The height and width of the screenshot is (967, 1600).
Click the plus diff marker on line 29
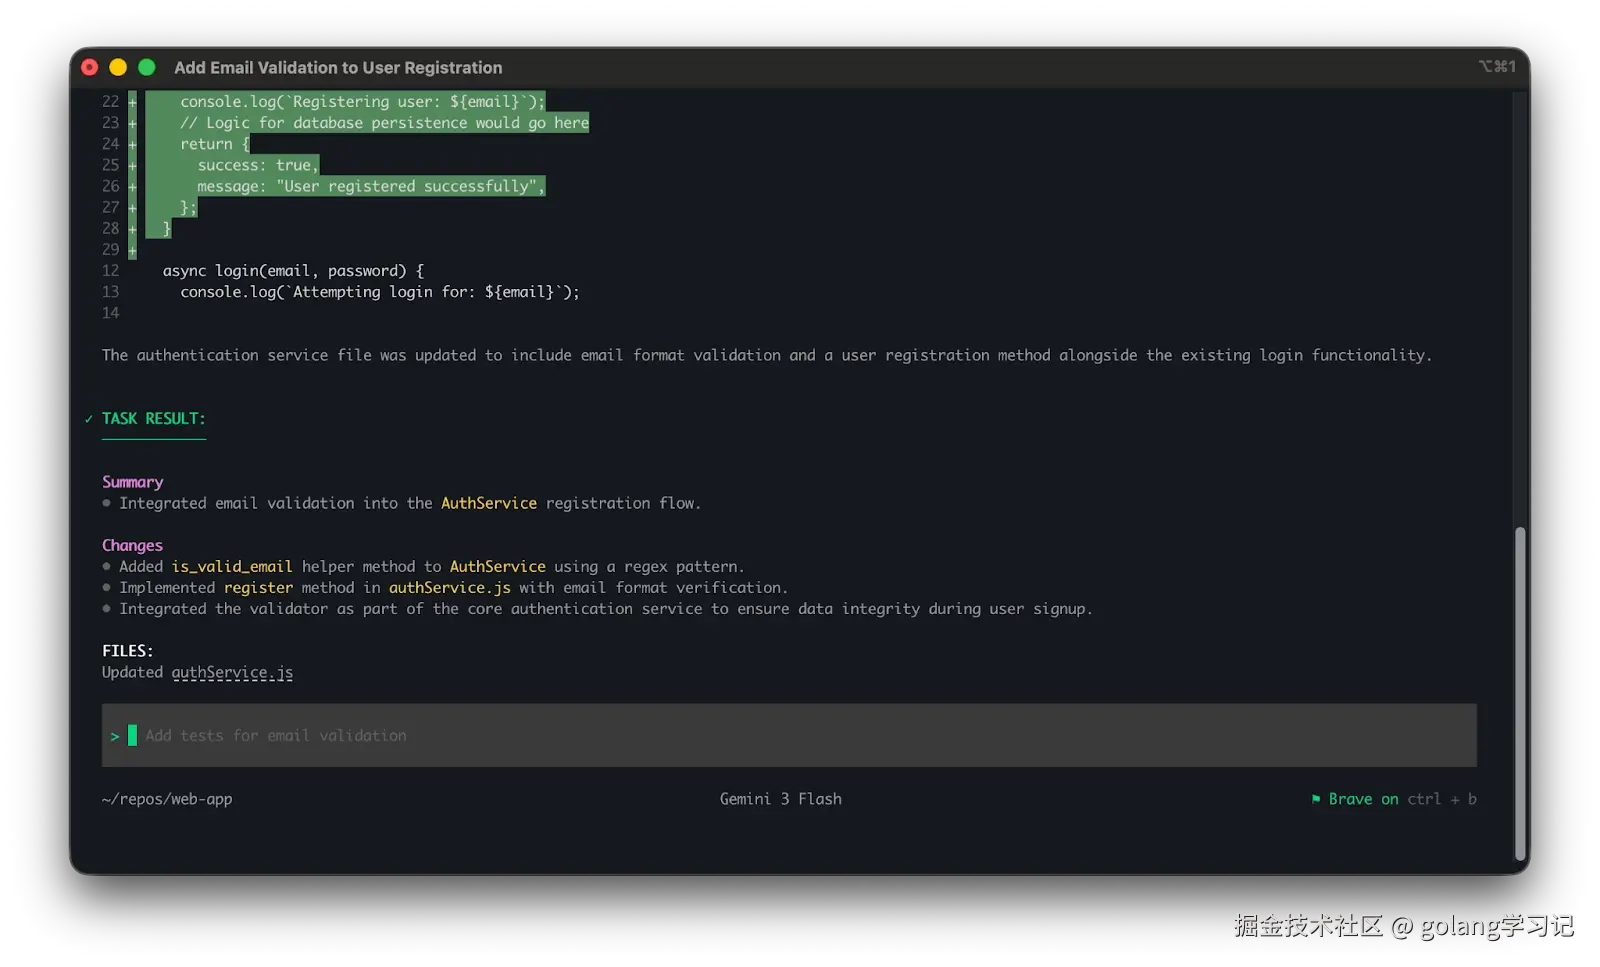pyautogui.click(x=132, y=250)
